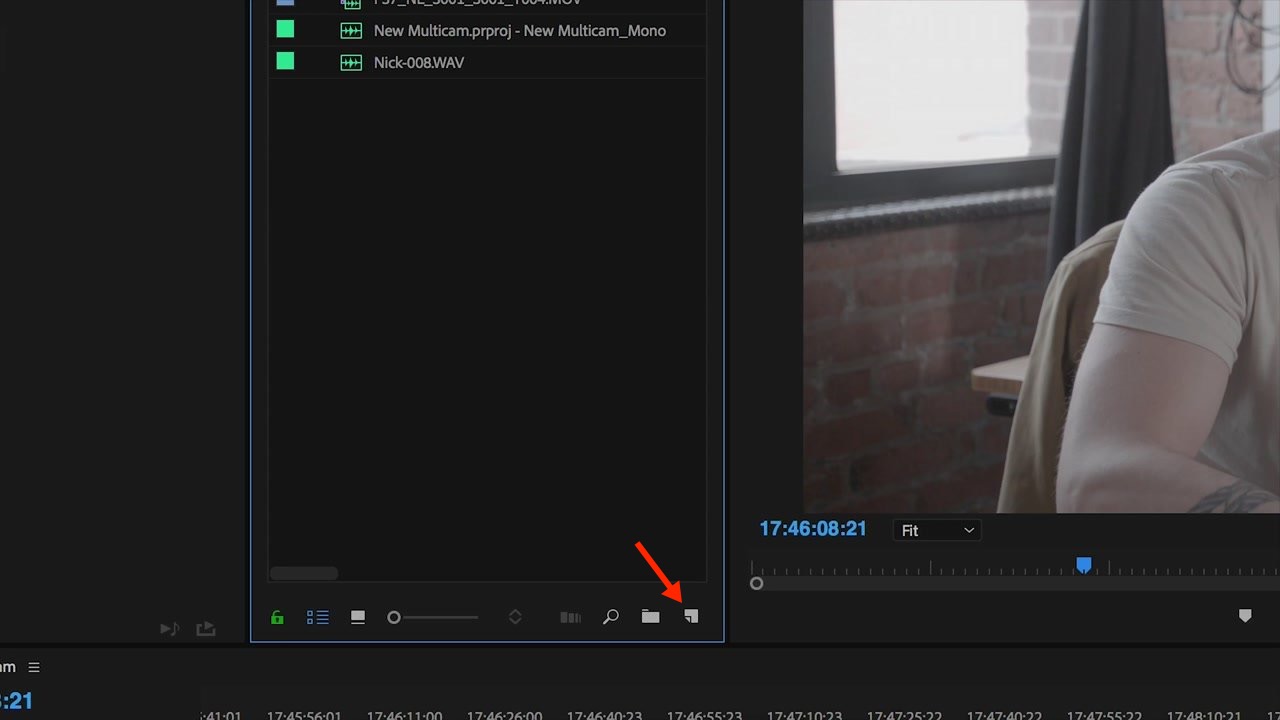
Task: Switch Project panel to List View
Action: 317,617
